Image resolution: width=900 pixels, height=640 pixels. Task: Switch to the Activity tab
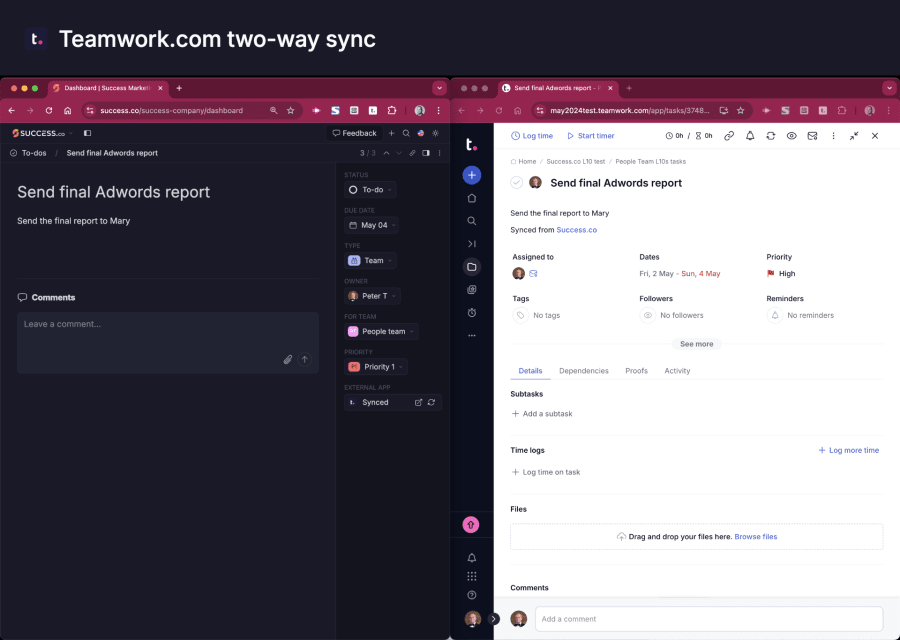[677, 371]
